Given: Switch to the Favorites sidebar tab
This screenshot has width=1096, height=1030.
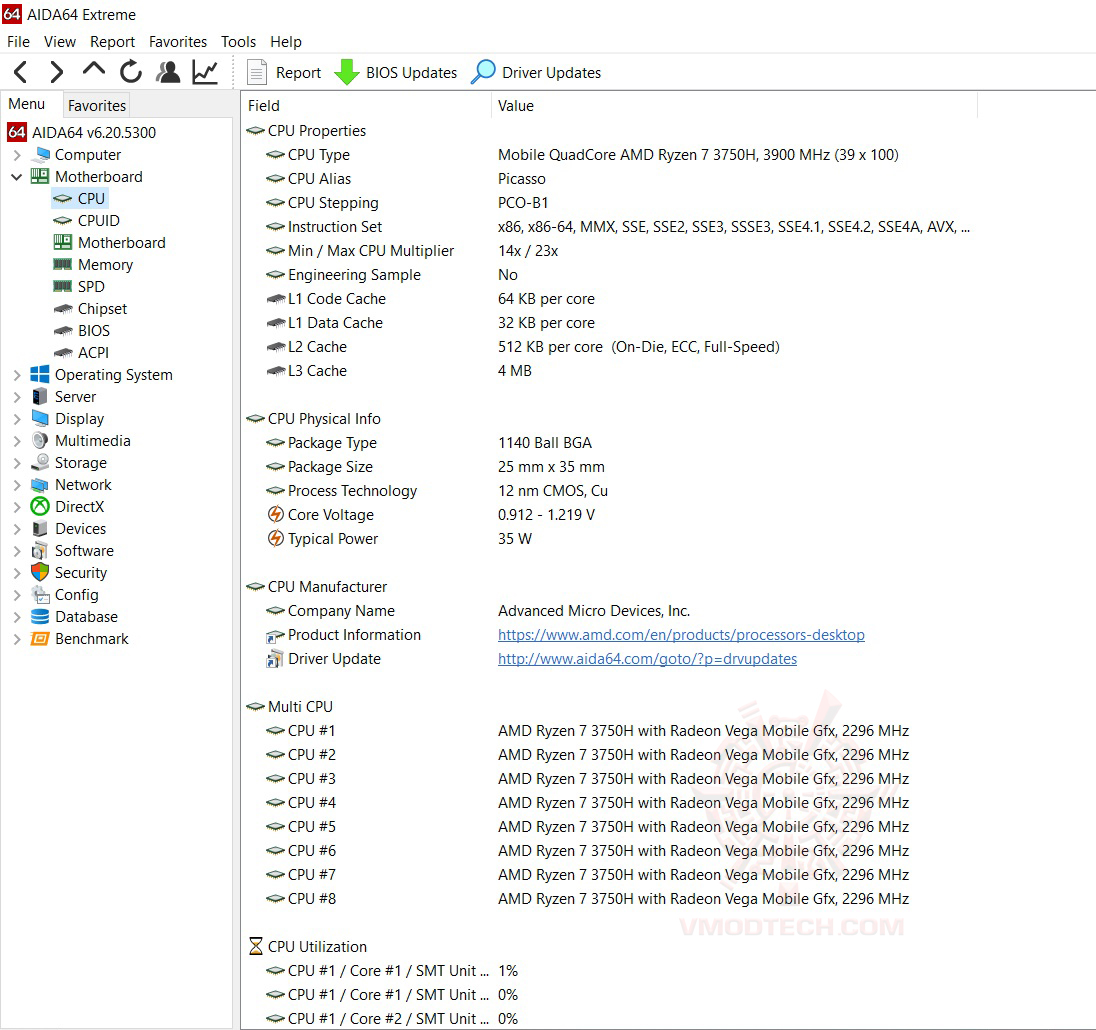Looking at the screenshot, I should pyautogui.click(x=96, y=106).
